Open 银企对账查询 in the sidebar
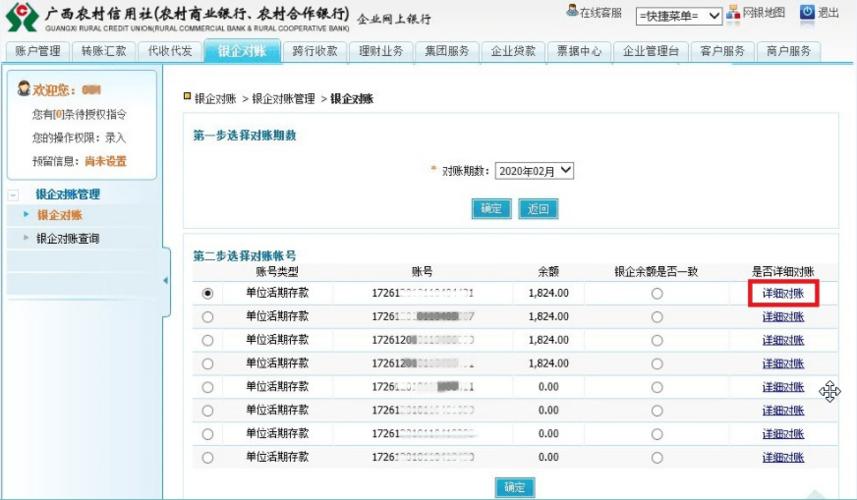 tap(68, 239)
